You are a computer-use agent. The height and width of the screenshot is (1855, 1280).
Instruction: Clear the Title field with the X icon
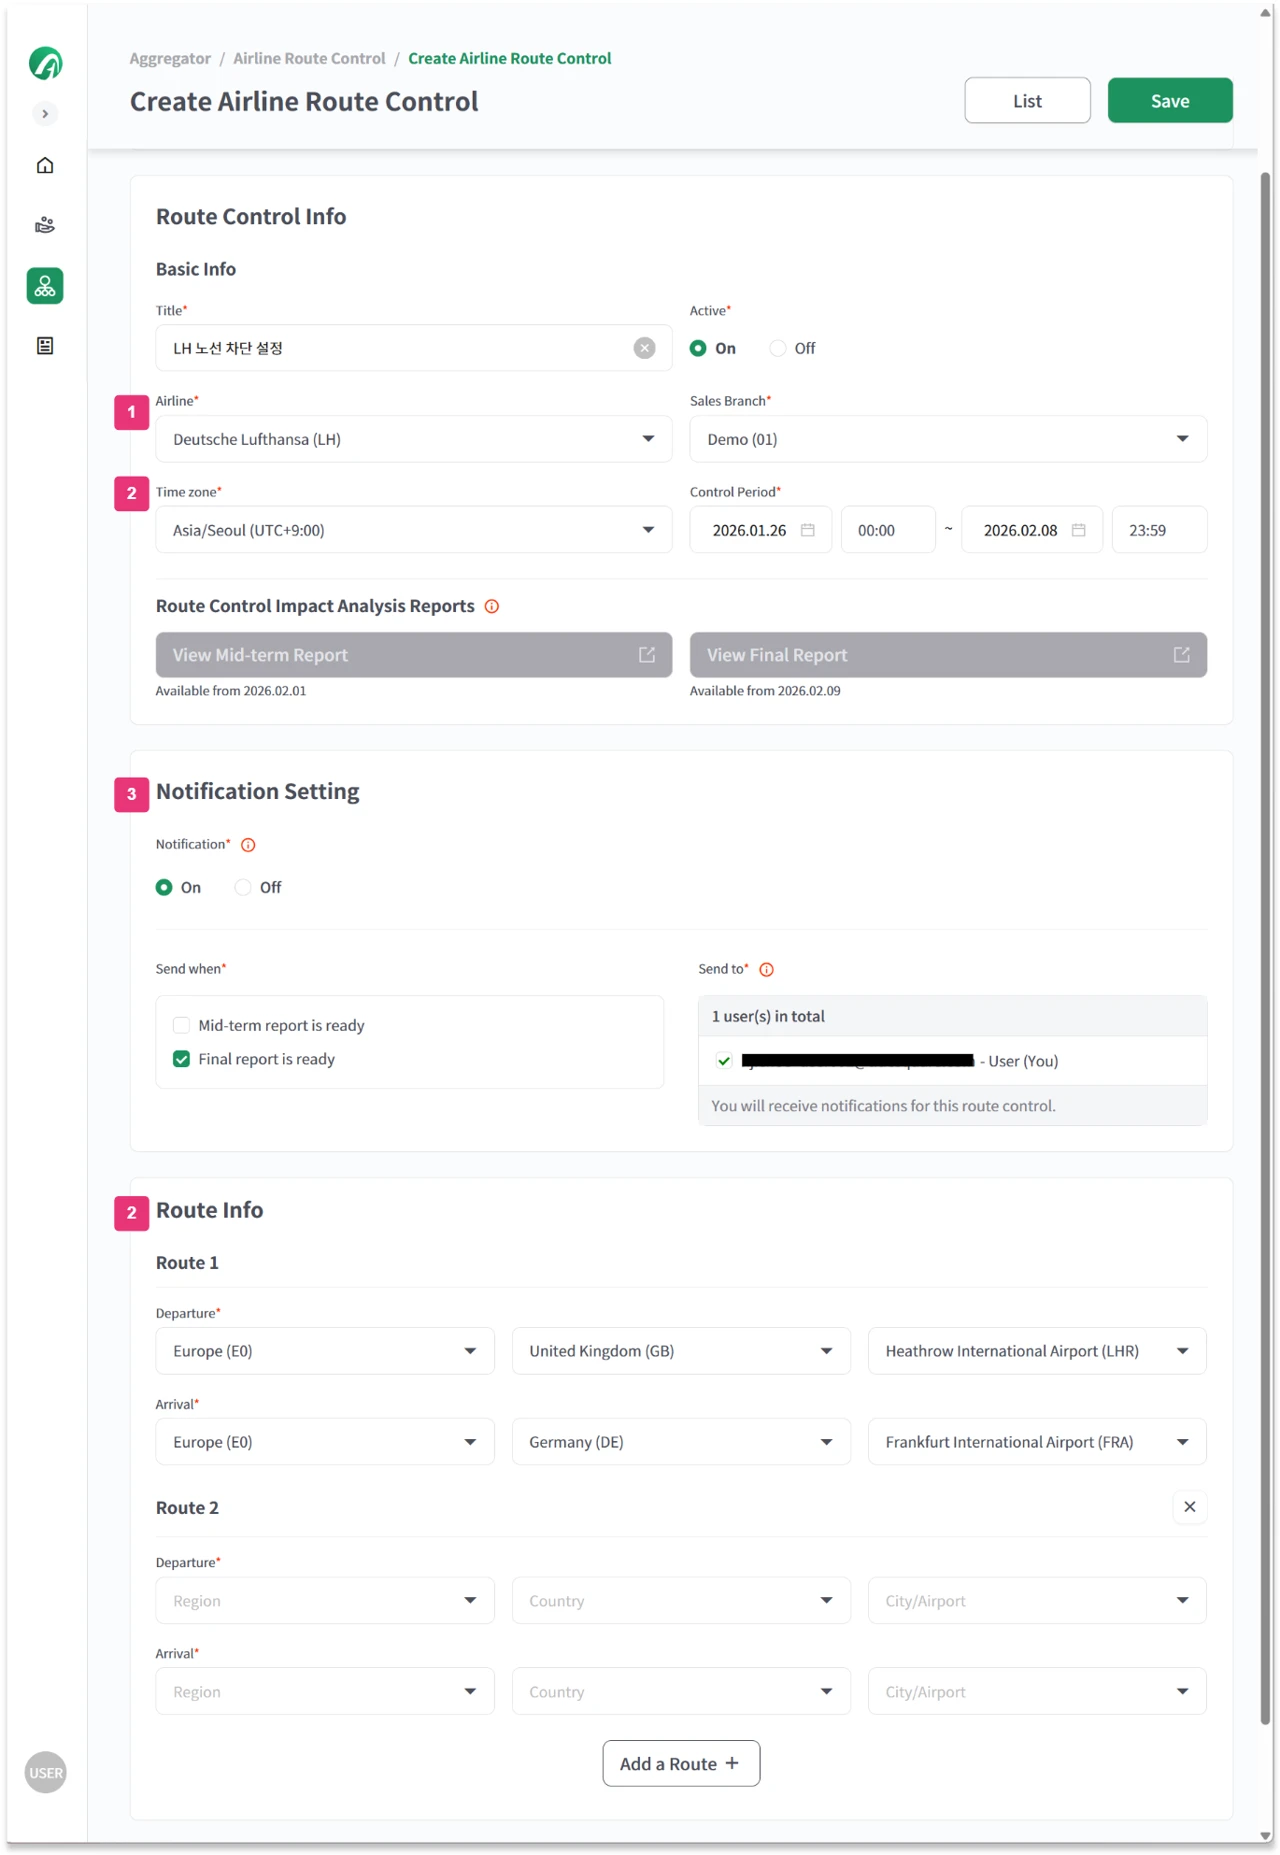pos(644,348)
